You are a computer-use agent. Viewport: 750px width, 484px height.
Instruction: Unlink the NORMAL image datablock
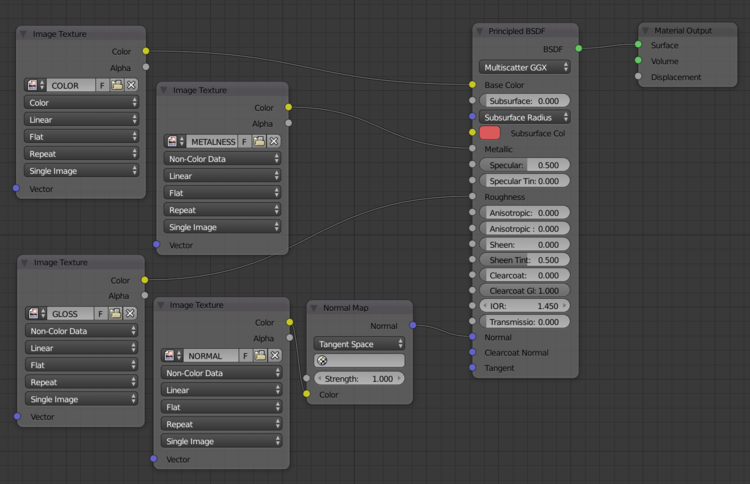tap(273, 356)
